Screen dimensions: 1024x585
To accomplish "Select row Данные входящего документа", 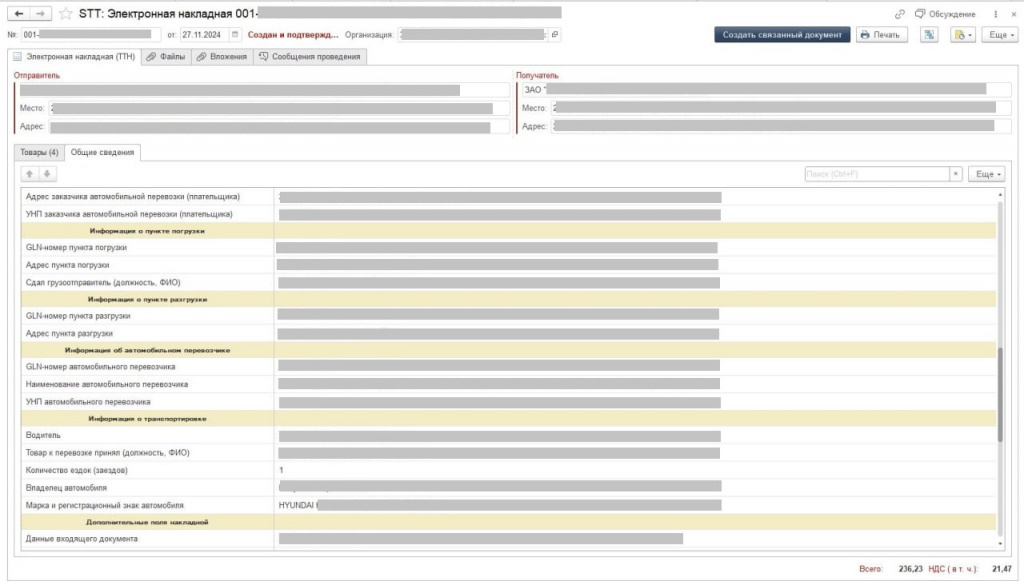I will tap(508, 539).
